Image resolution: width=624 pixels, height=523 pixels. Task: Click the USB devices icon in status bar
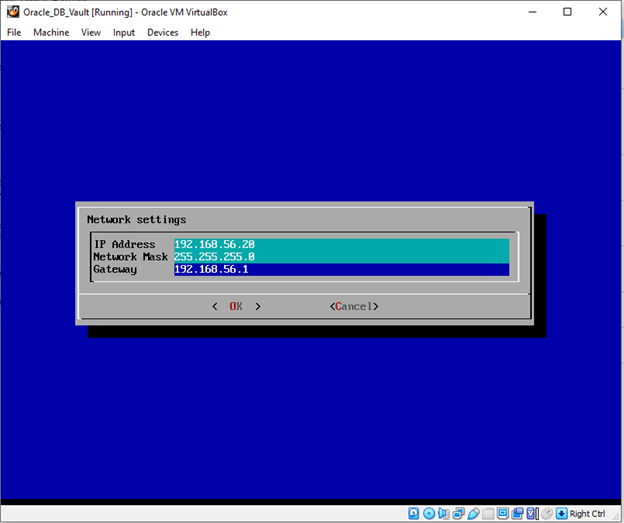coord(474,513)
